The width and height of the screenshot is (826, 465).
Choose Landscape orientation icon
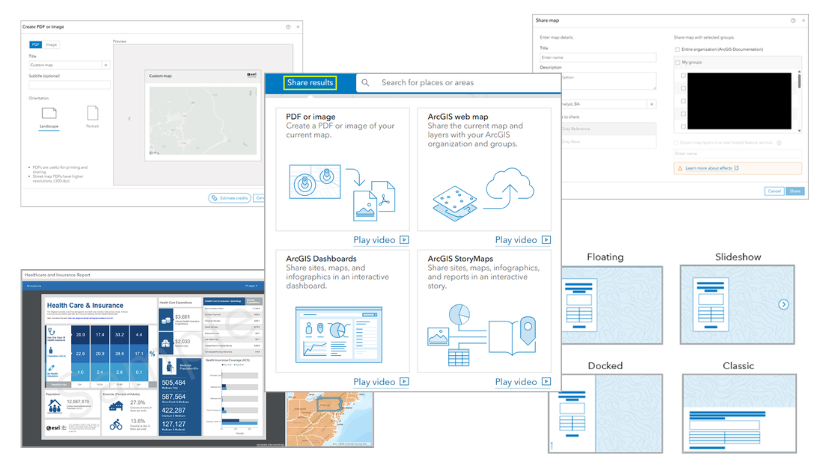coord(49,113)
